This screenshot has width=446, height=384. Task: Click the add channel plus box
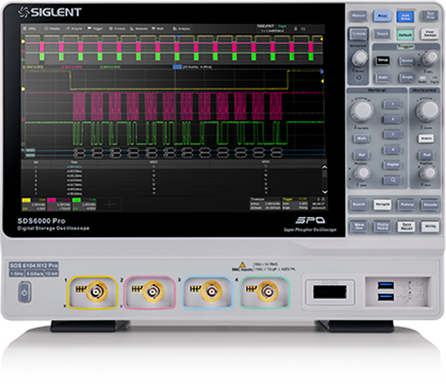click(x=110, y=204)
